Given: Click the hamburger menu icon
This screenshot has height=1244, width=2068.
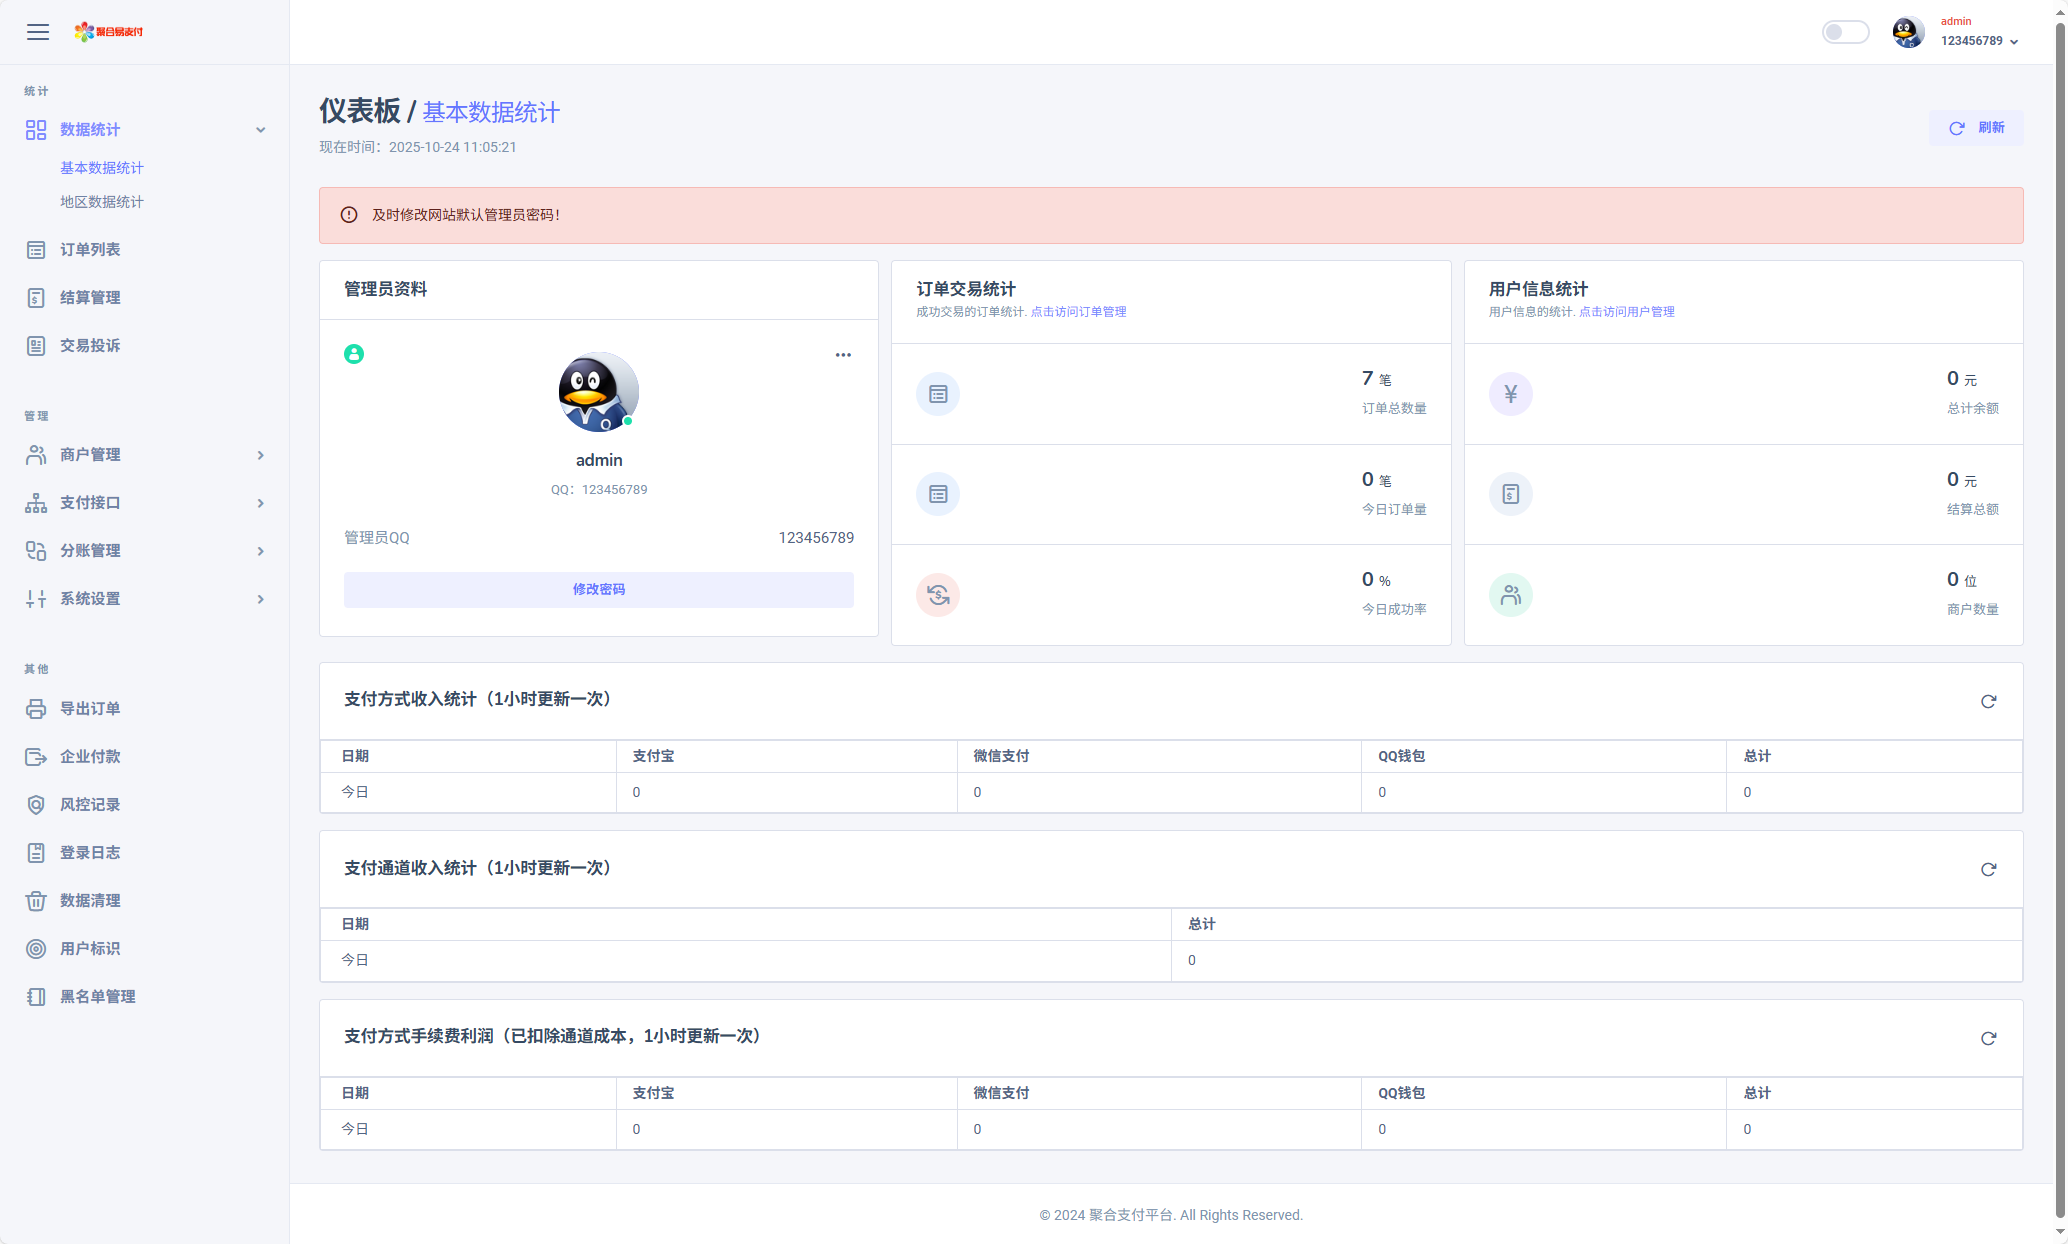Looking at the screenshot, I should click(x=38, y=32).
